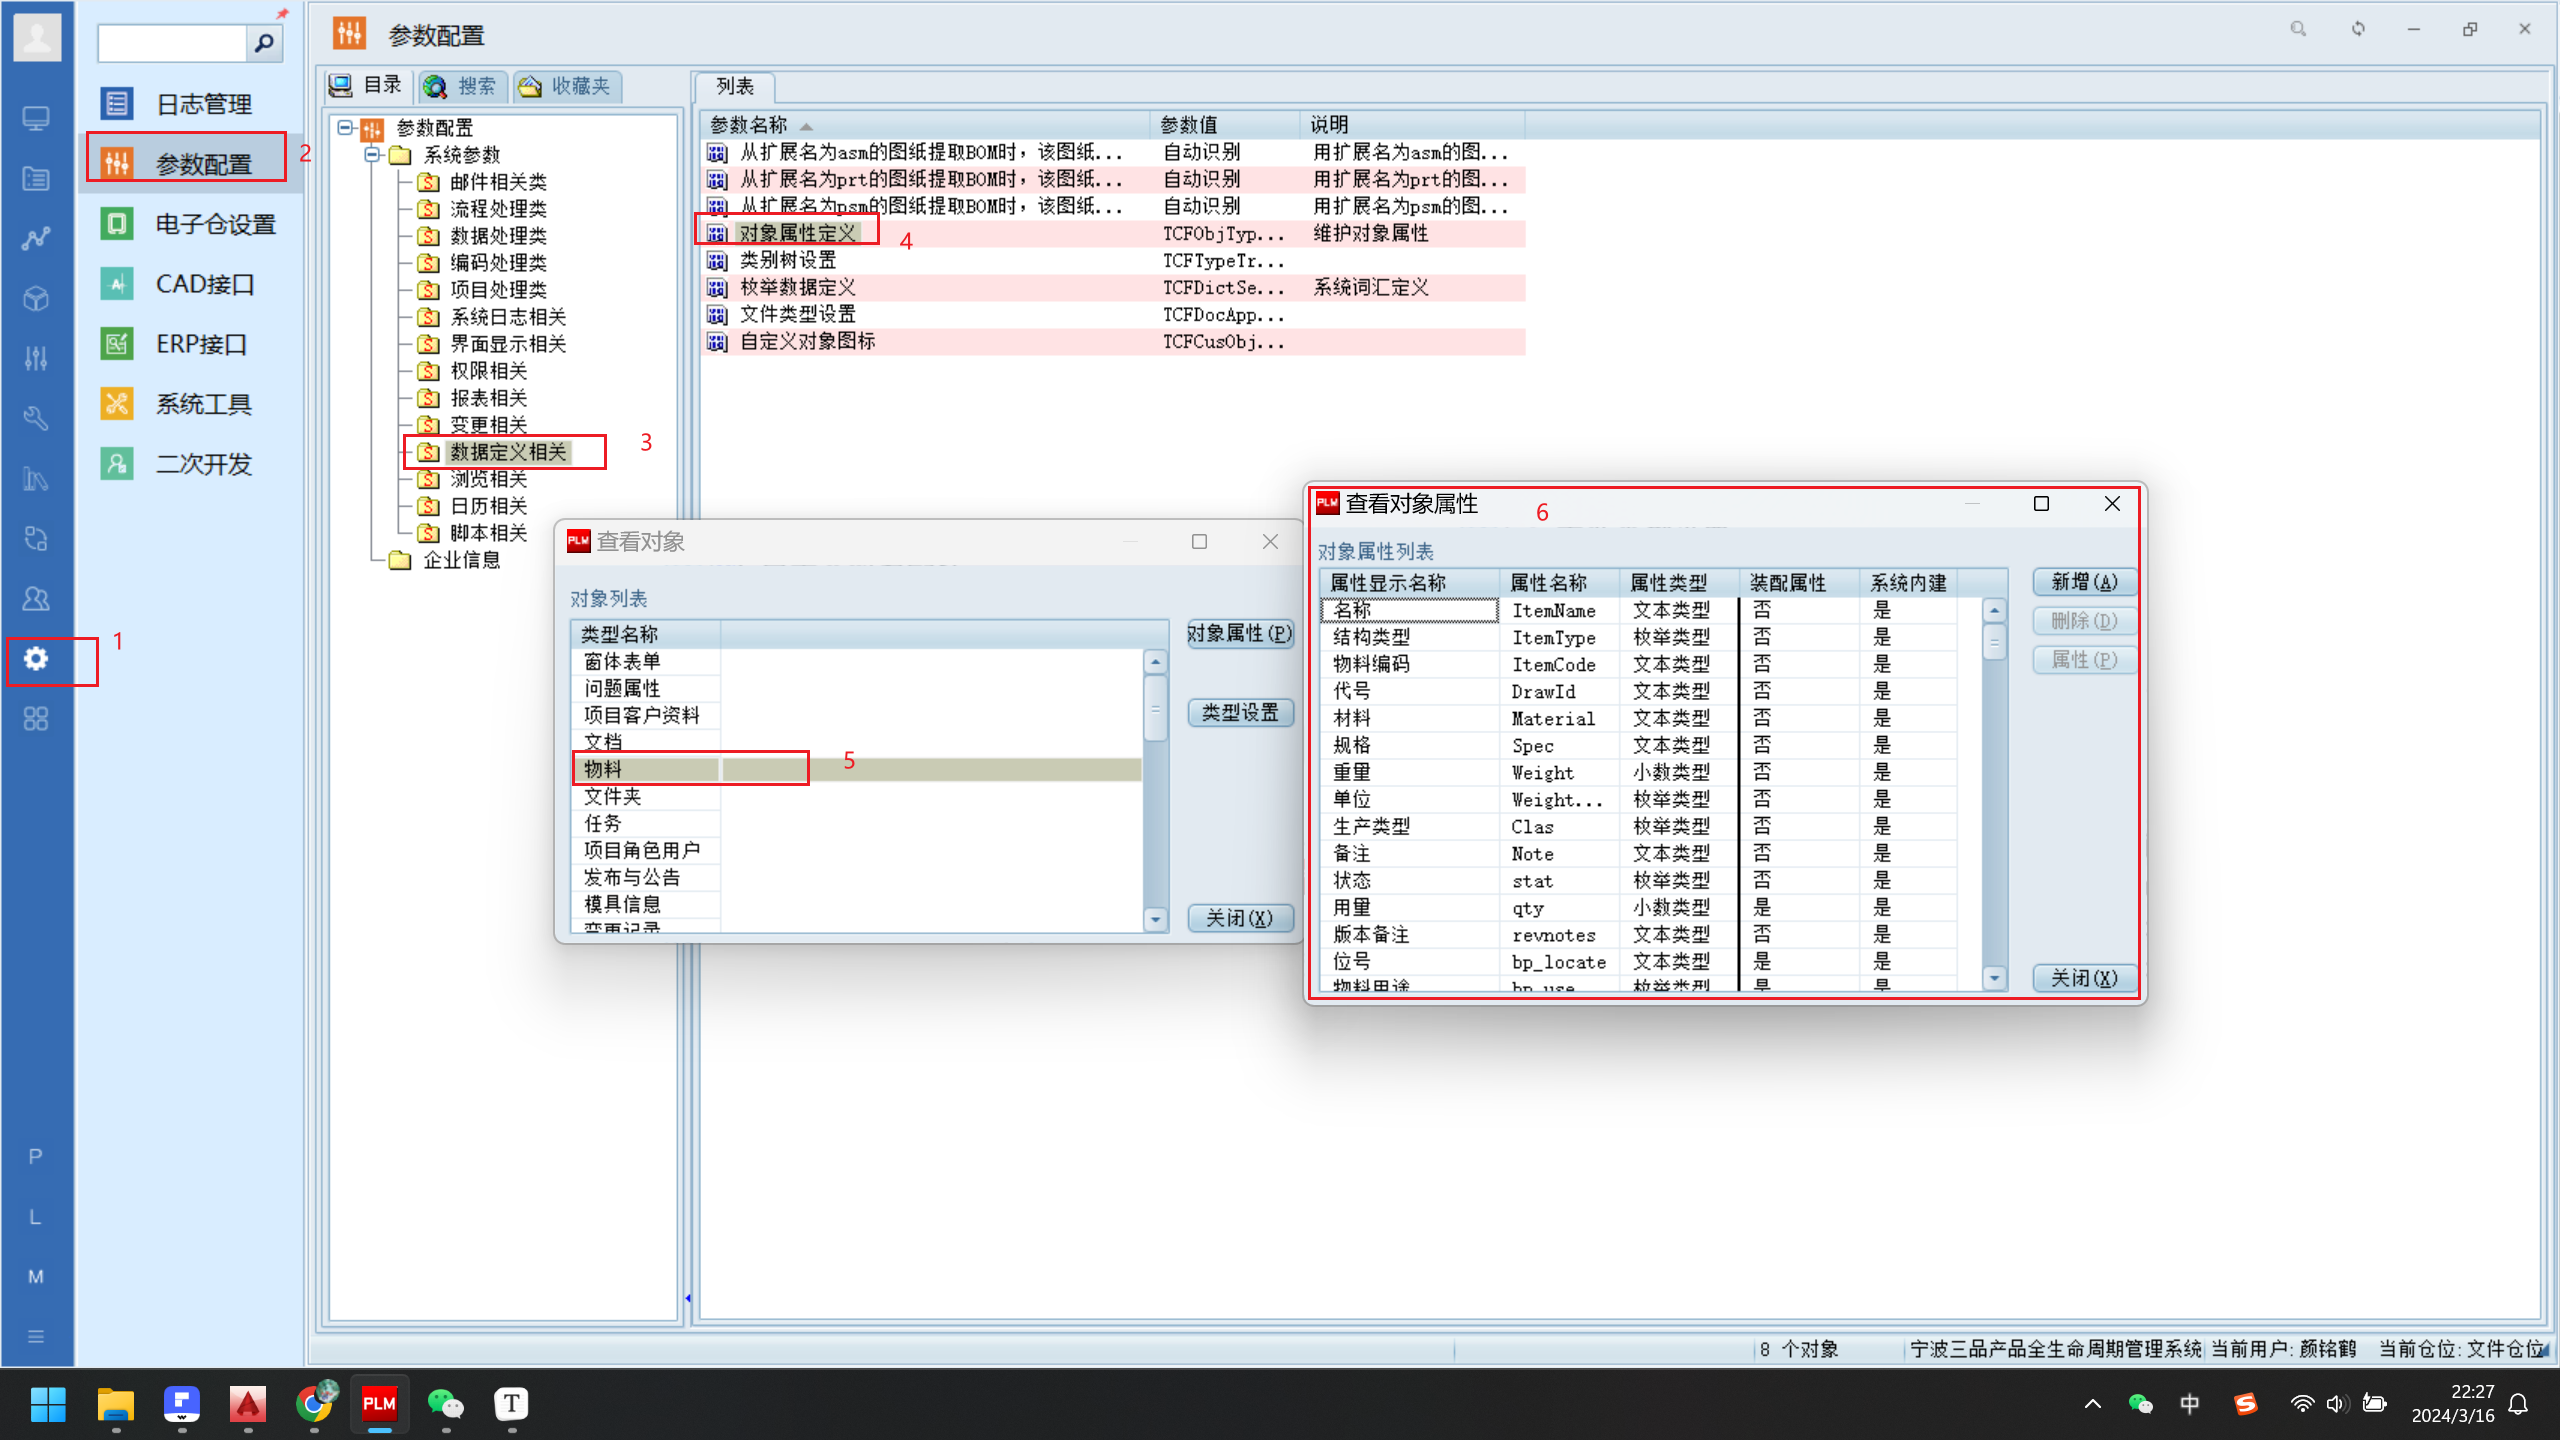
Task: Click the 电子仓设置 green icon
Action: click(117, 223)
